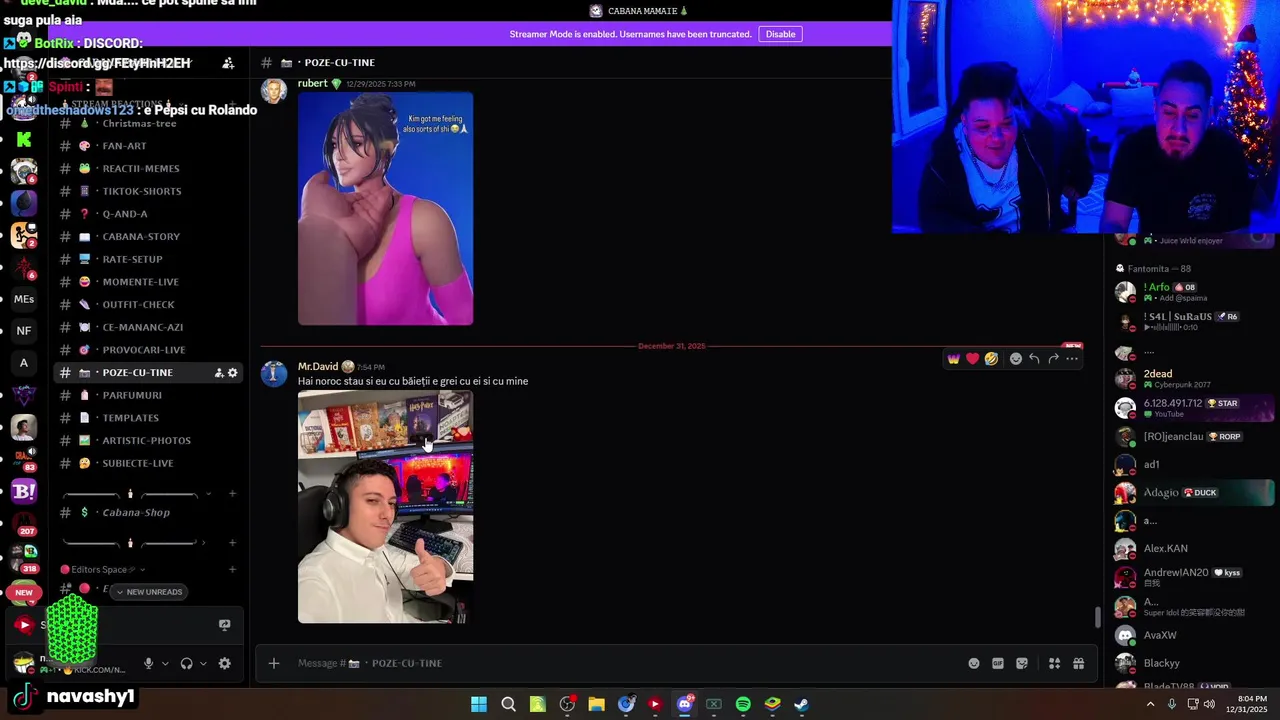1280x720 pixels.
Task: Edit POZE-CU-TINE channel settings gear
Action: [233, 373]
